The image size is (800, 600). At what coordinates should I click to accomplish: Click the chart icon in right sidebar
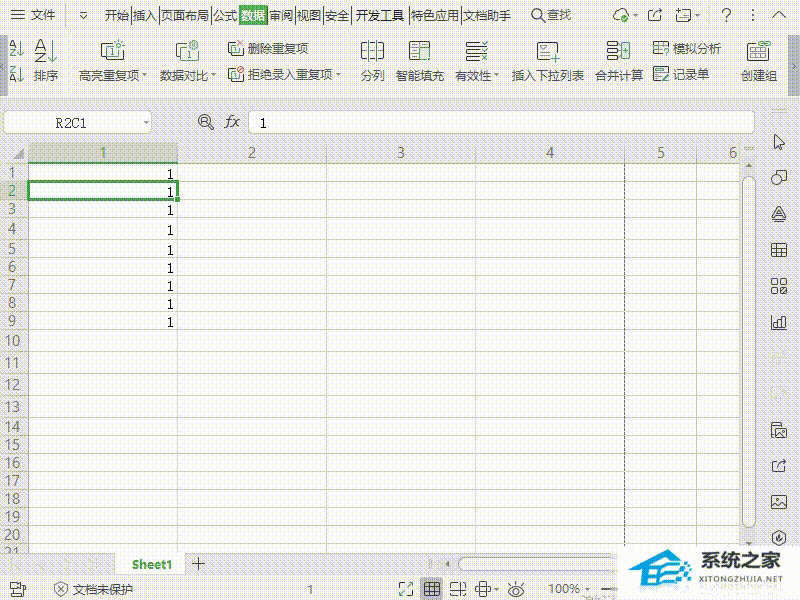pos(779,322)
